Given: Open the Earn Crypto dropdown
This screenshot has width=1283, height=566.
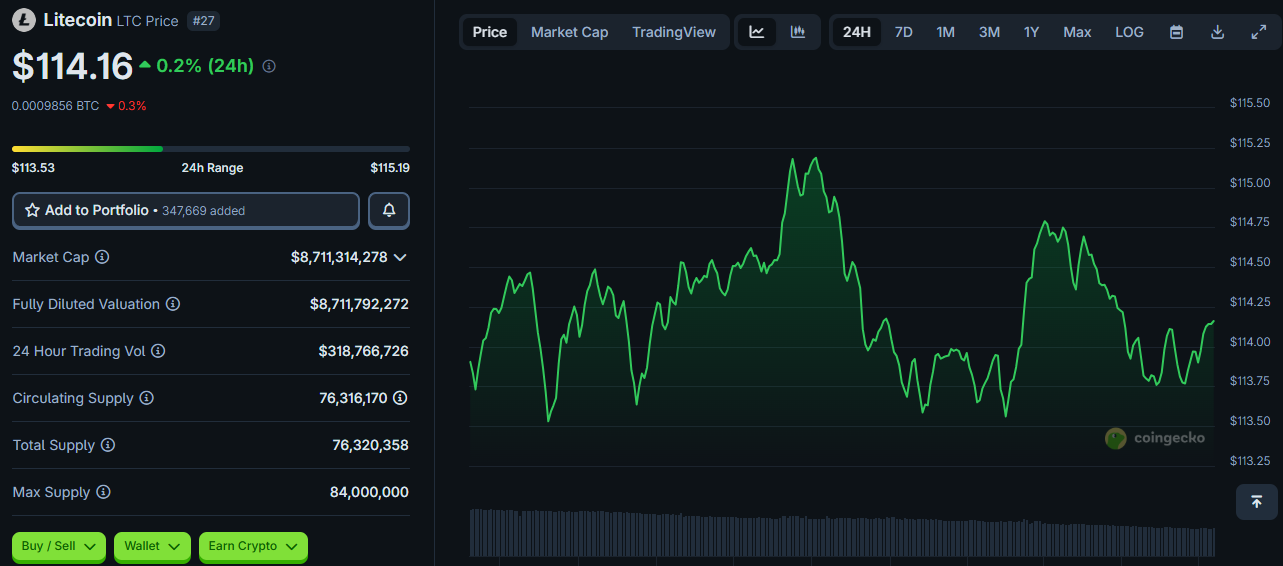Looking at the screenshot, I should [x=253, y=546].
